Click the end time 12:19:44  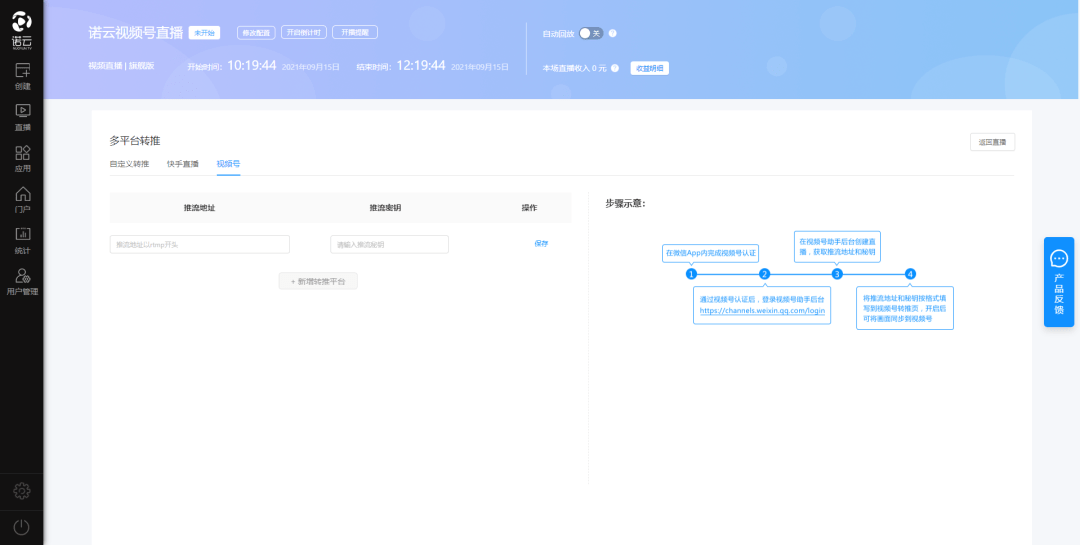pos(421,65)
